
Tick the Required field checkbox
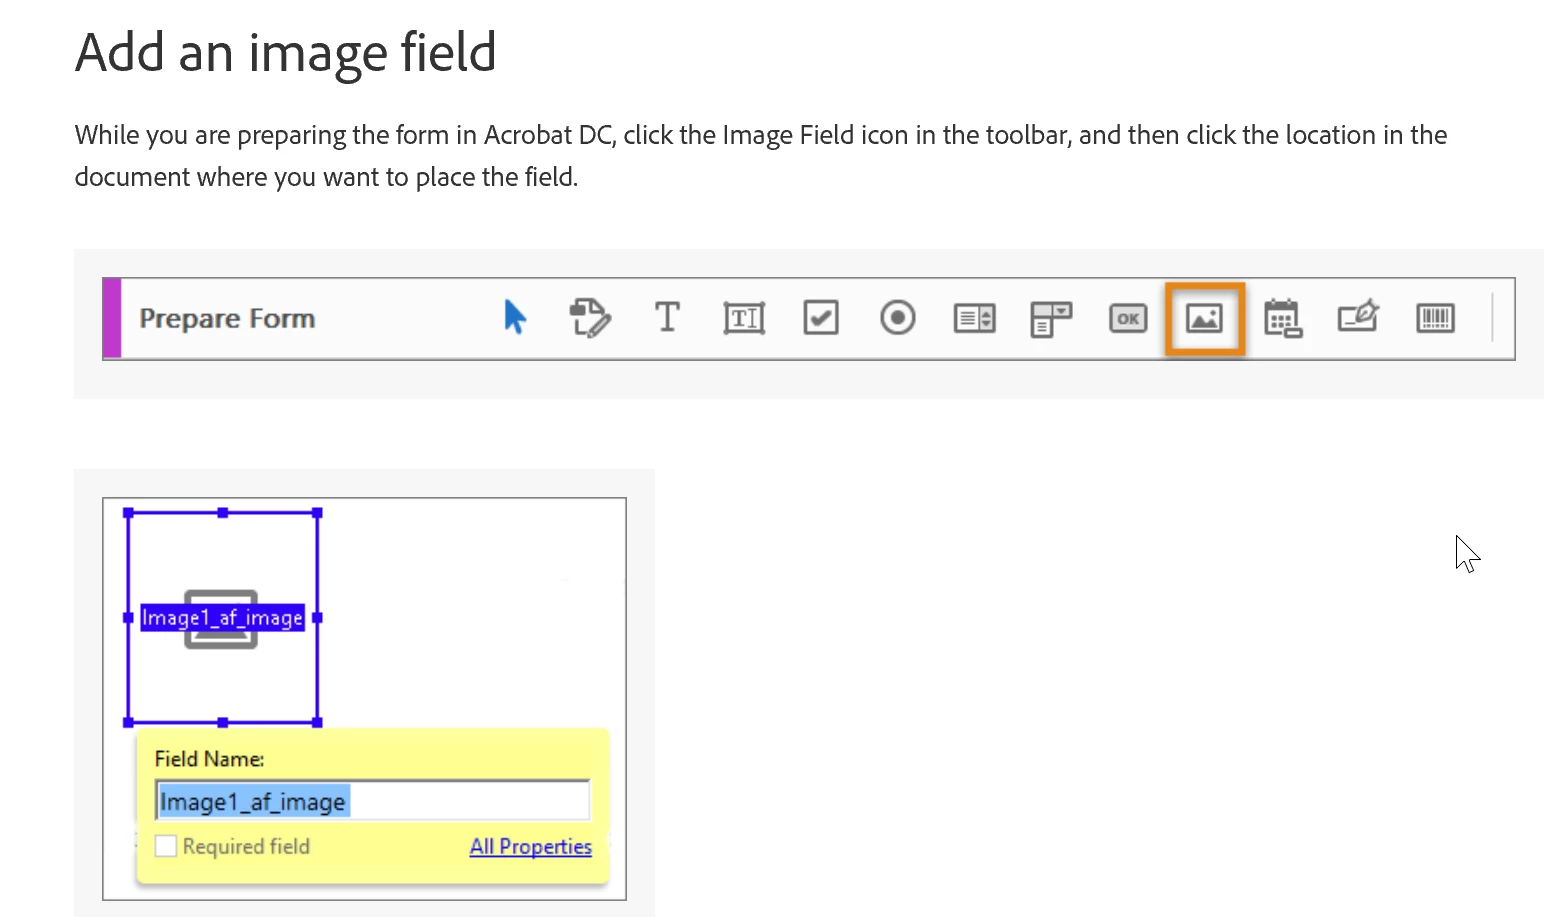click(166, 846)
